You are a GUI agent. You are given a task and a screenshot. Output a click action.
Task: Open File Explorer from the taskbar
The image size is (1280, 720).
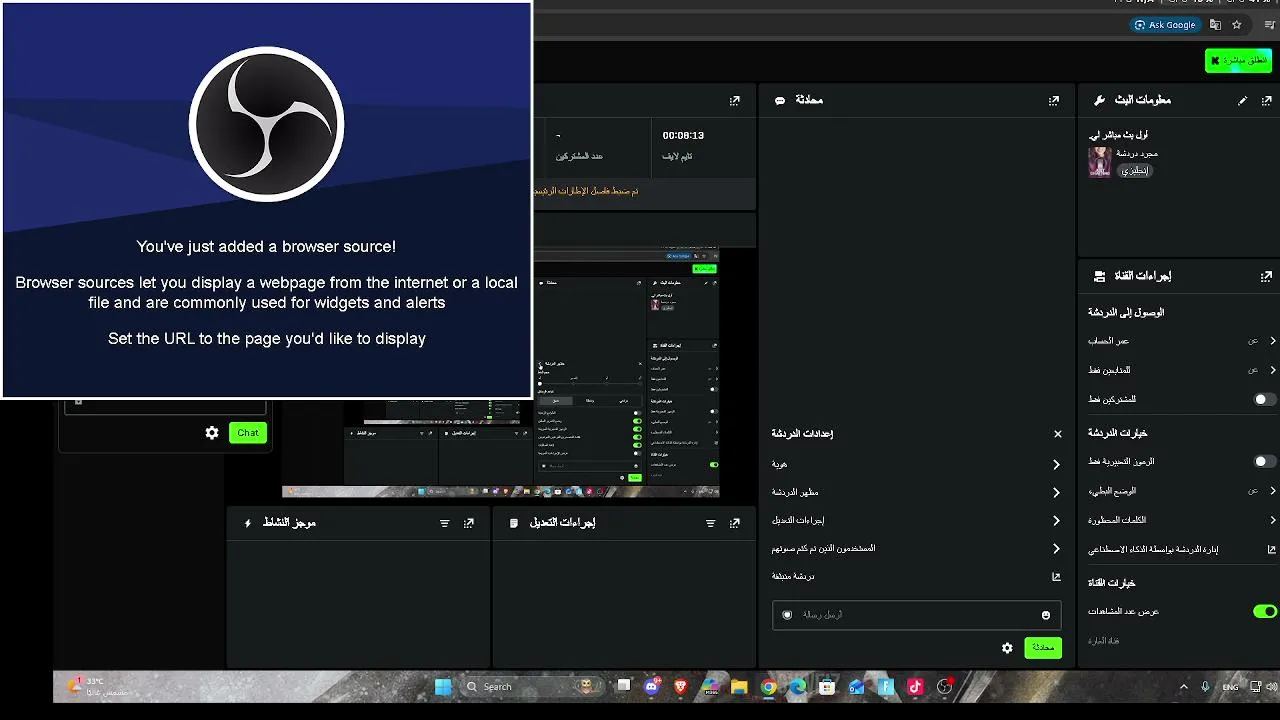coord(739,687)
